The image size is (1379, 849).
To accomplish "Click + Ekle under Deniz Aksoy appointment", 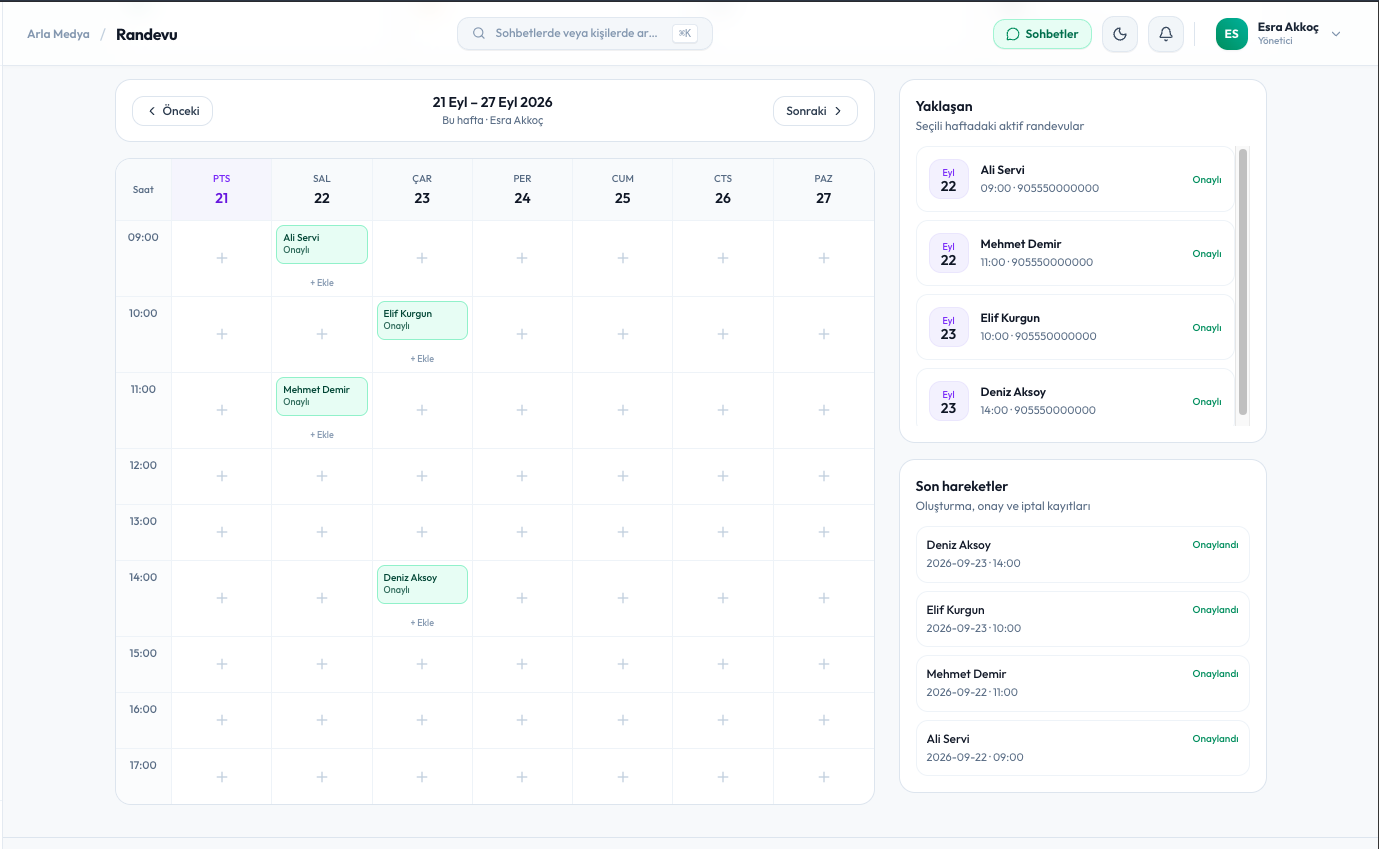I will (422, 623).
